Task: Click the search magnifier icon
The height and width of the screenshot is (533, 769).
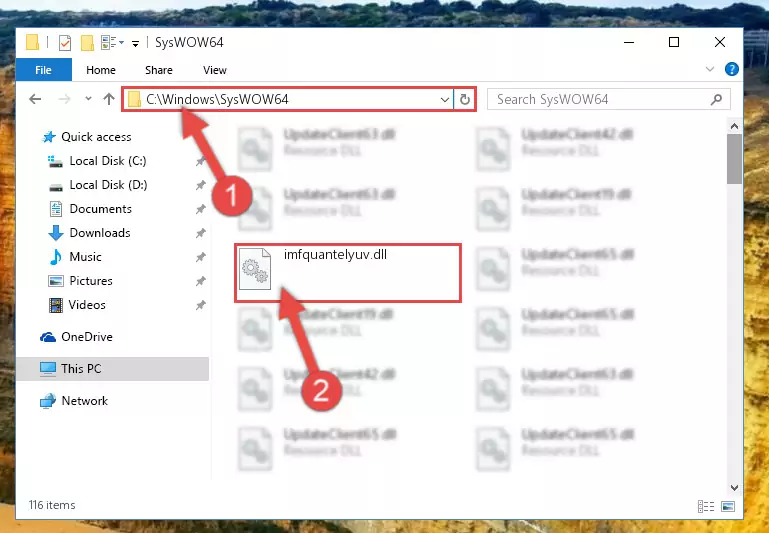Action: 716,100
